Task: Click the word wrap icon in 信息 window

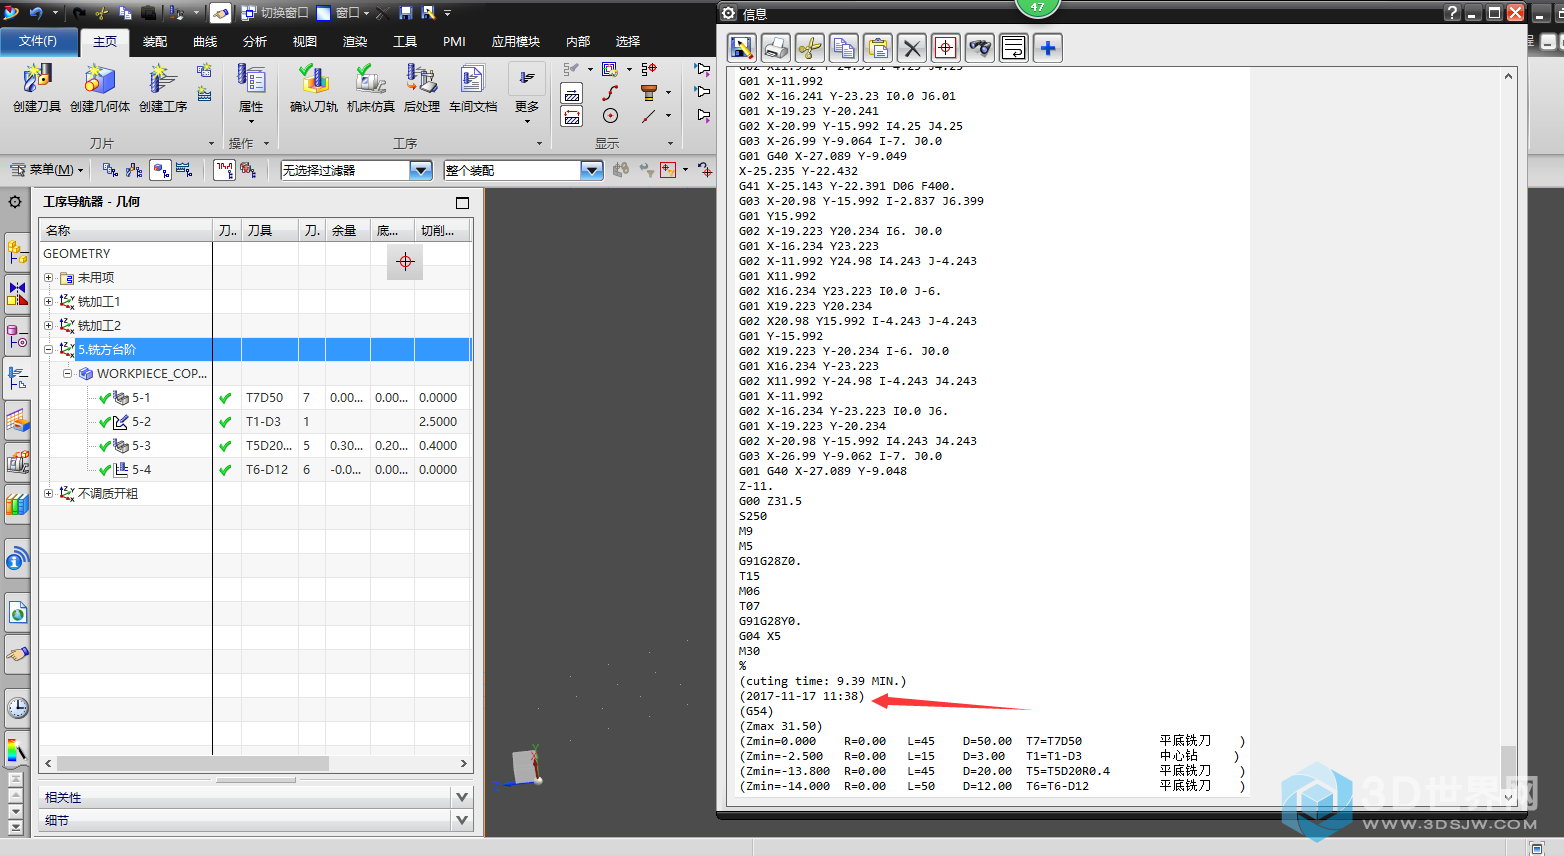Action: [1014, 48]
